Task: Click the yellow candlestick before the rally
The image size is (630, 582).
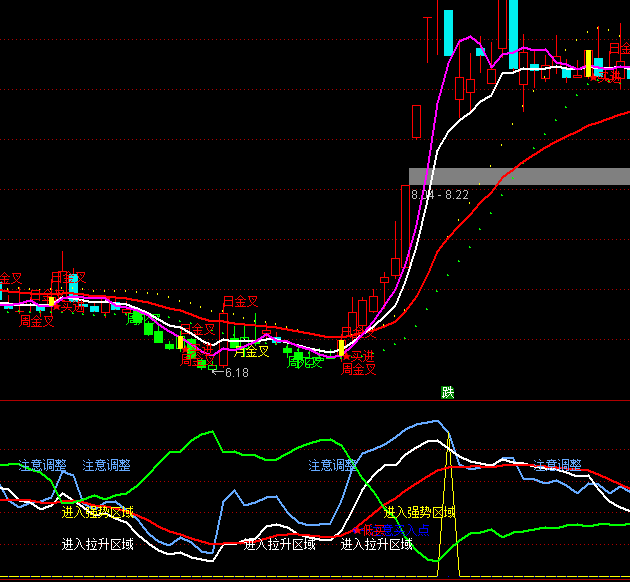Action: pyautogui.click(x=341, y=348)
